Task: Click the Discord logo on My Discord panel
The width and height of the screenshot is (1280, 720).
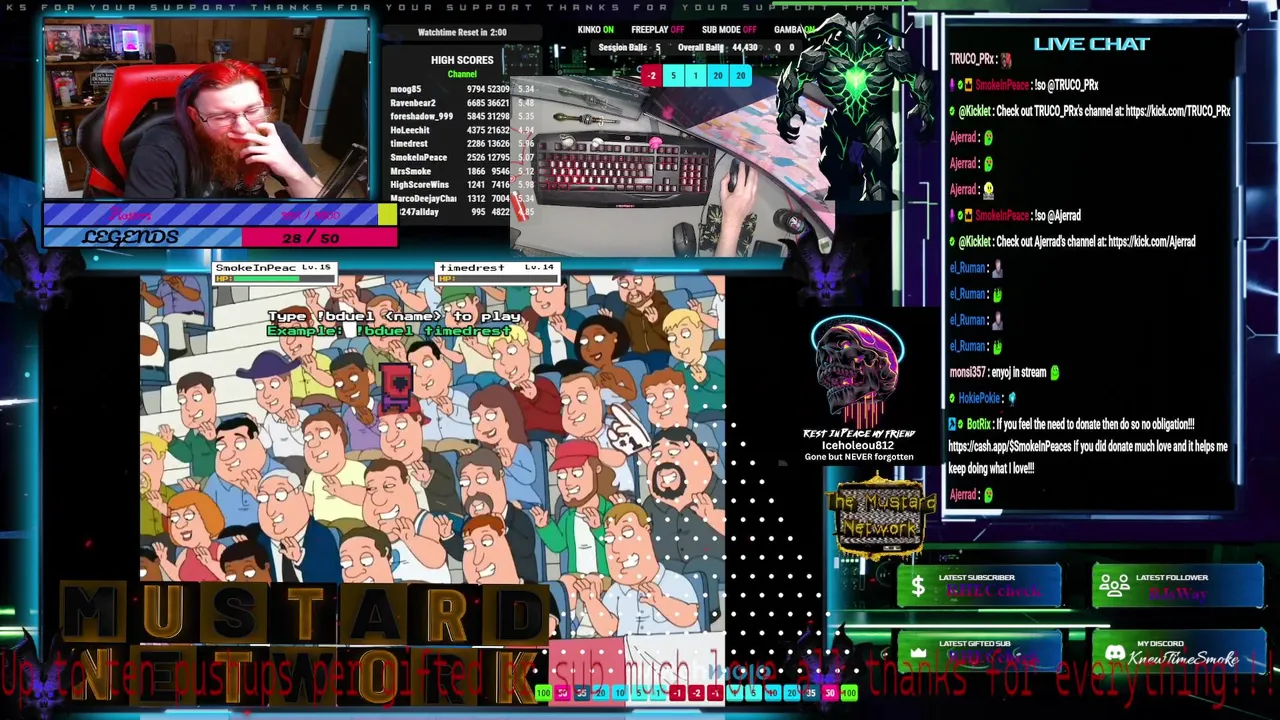Action: pyautogui.click(x=1114, y=654)
